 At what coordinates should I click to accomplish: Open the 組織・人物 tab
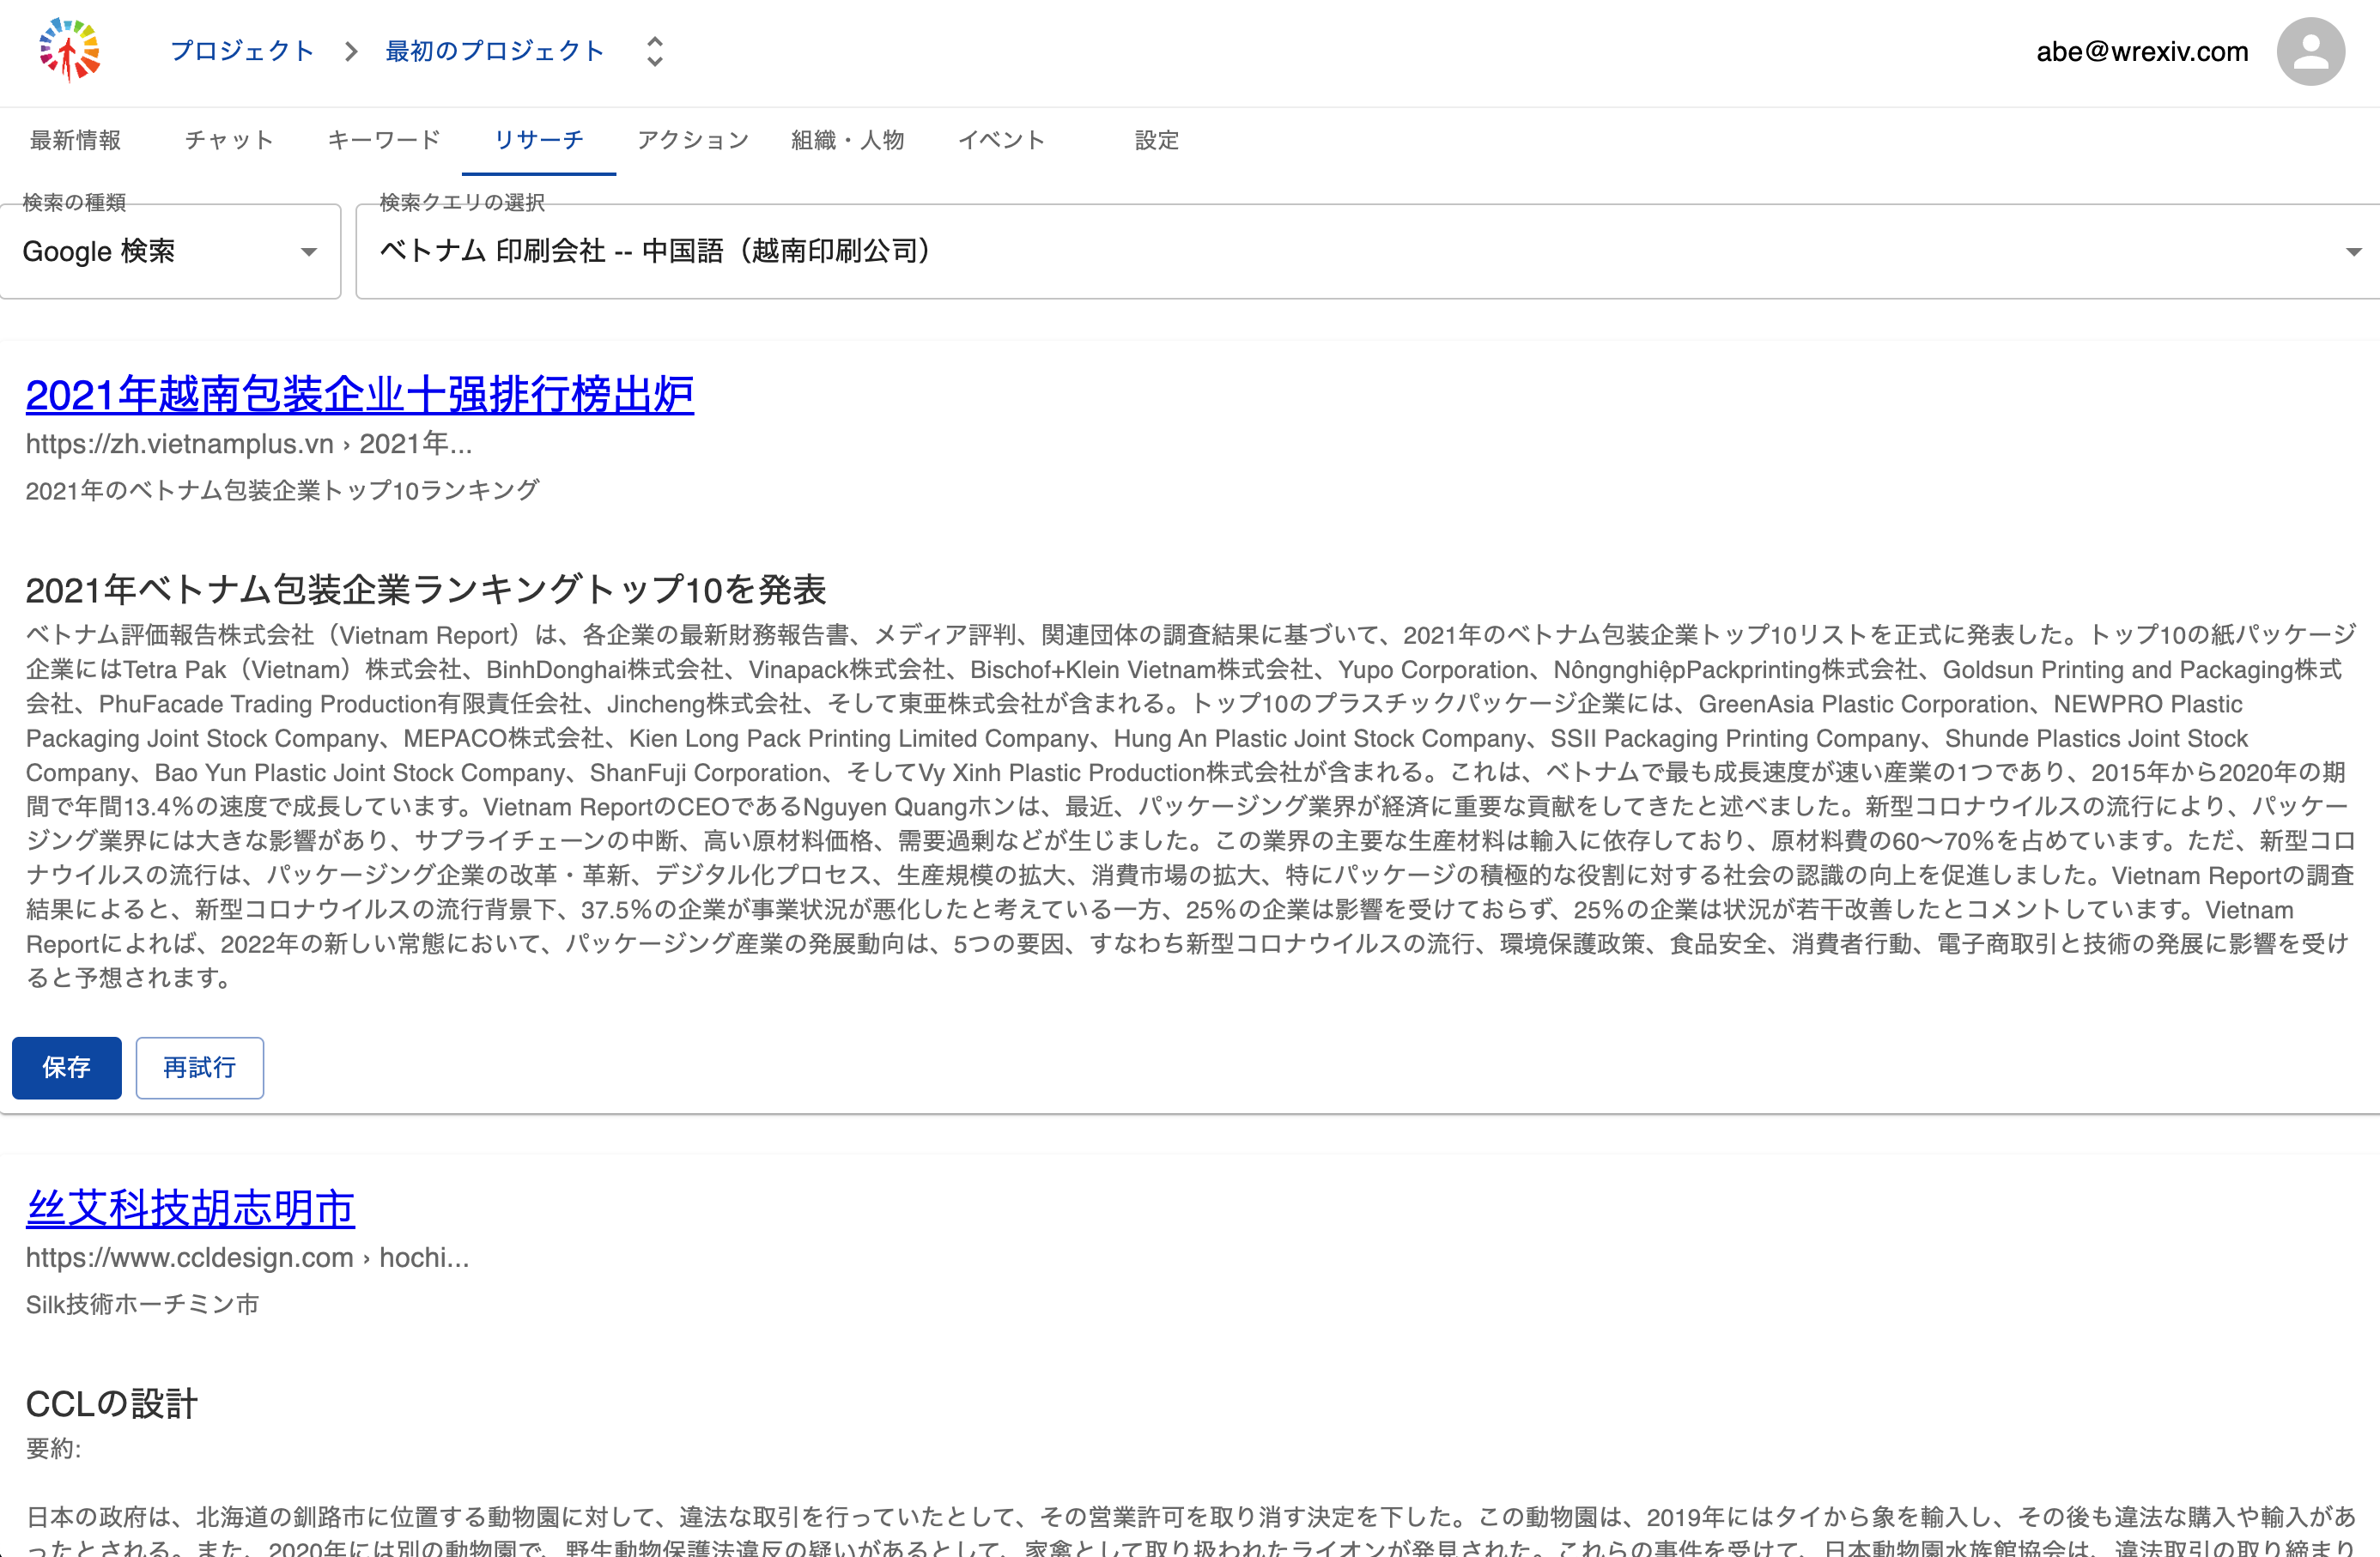pyautogui.click(x=848, y=140)
